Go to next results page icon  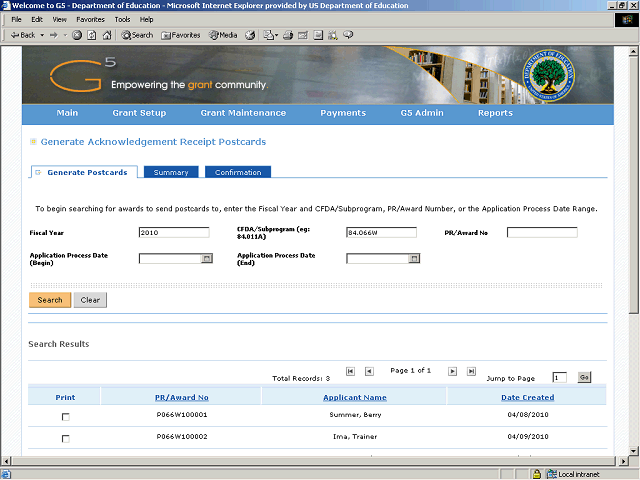click(x=452, y=371)
